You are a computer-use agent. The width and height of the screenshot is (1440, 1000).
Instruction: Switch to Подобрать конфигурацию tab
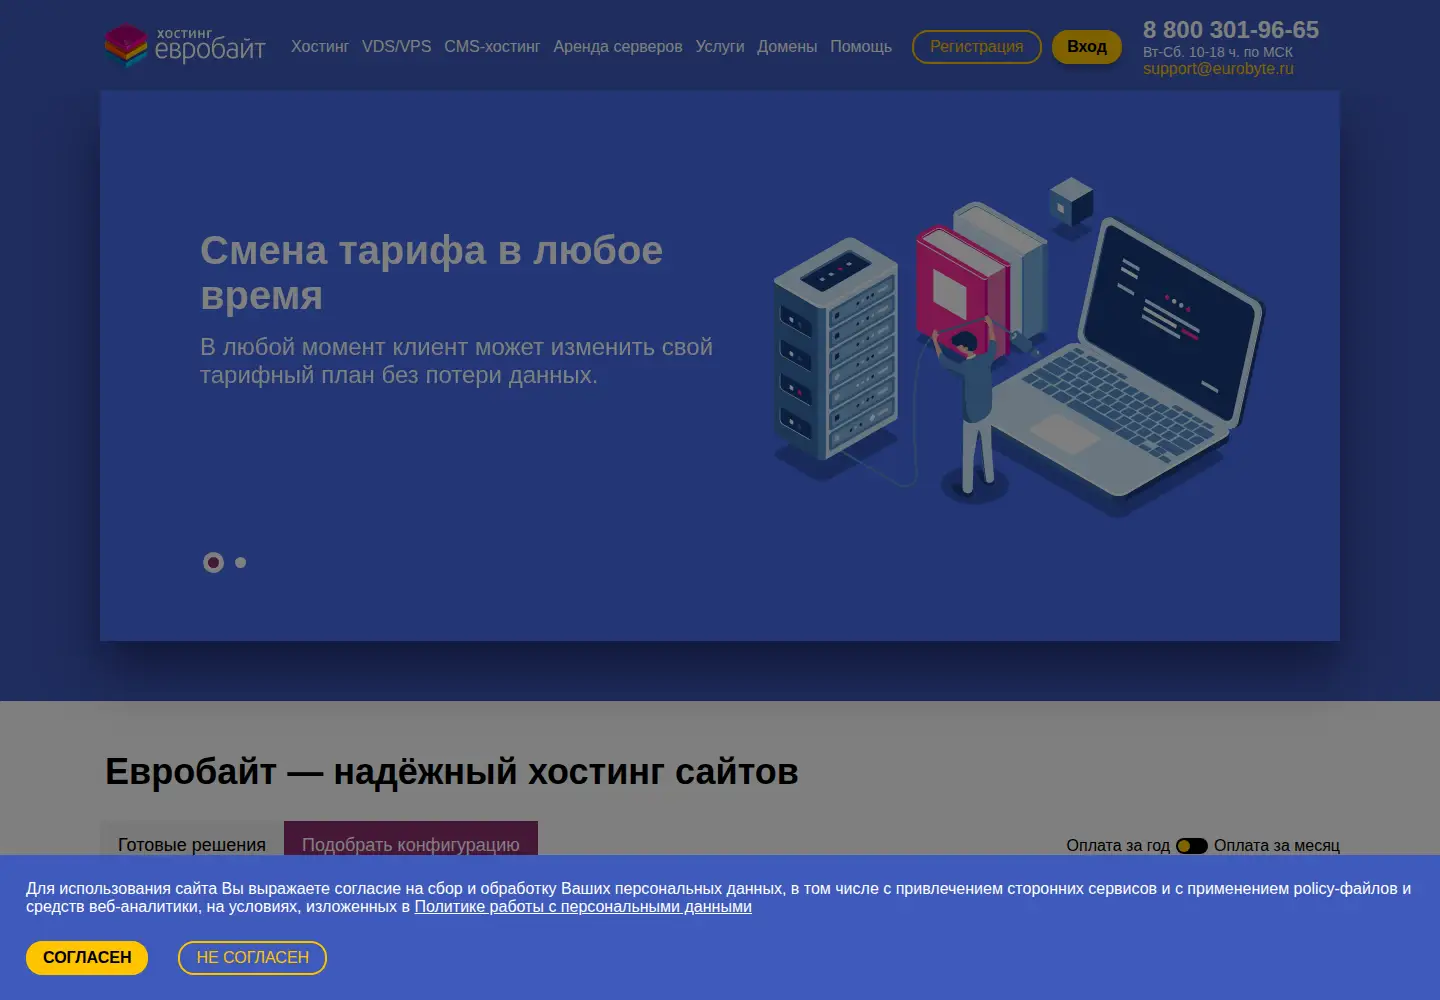coord(411,845)
